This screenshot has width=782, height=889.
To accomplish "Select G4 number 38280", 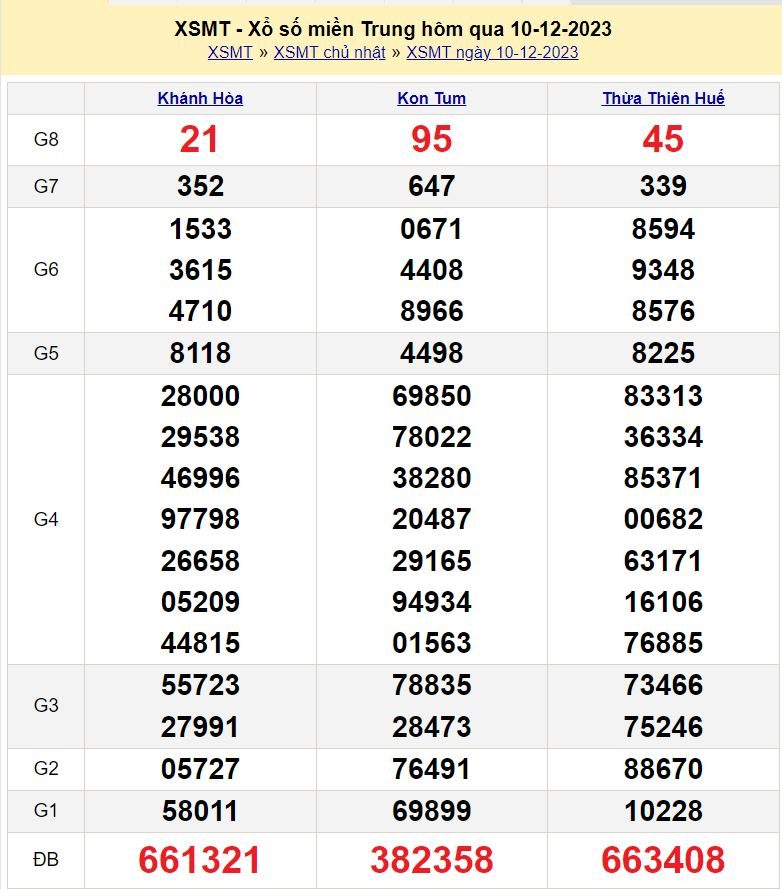I will pyautogui.click(x=432, y=477).
